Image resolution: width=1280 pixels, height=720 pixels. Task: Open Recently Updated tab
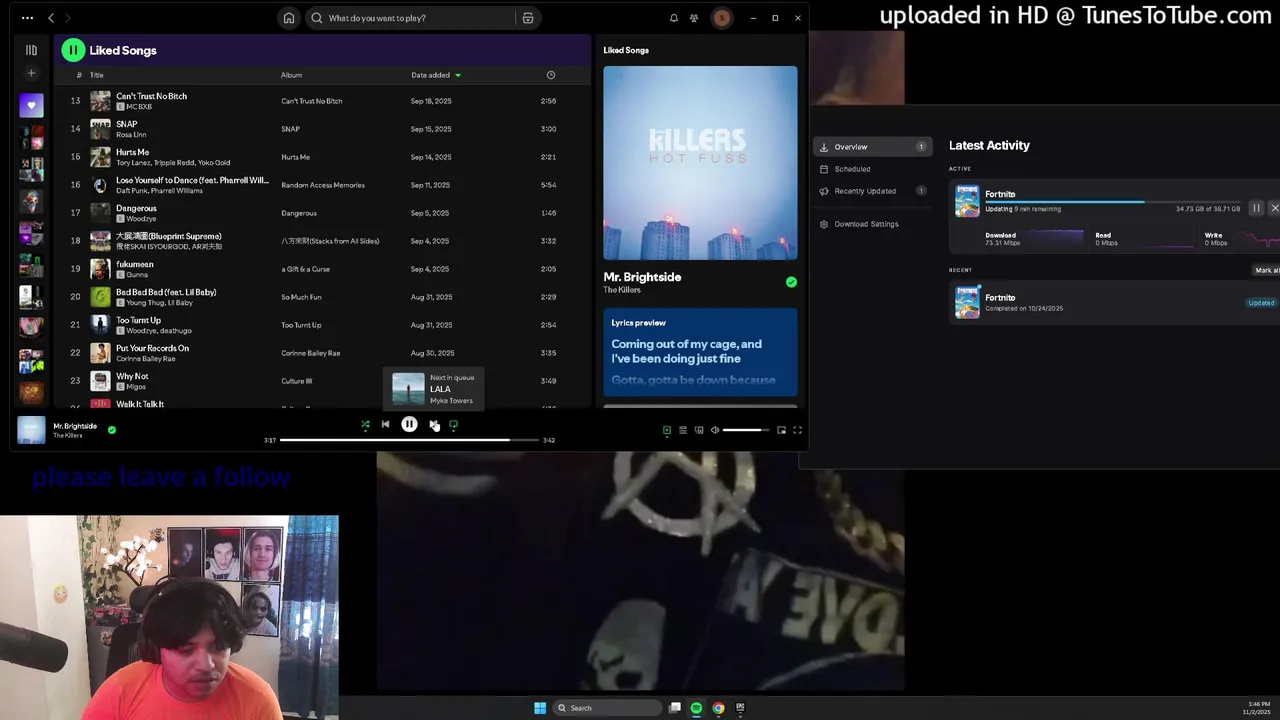coord(871,191)
